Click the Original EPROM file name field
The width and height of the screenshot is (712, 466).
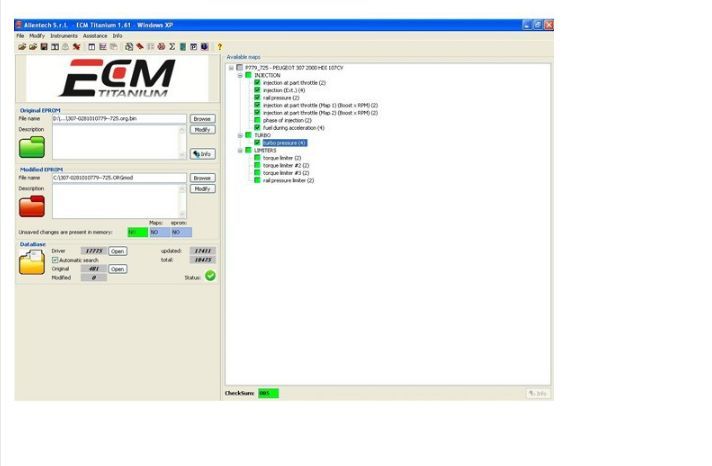(x=119, y=119)
